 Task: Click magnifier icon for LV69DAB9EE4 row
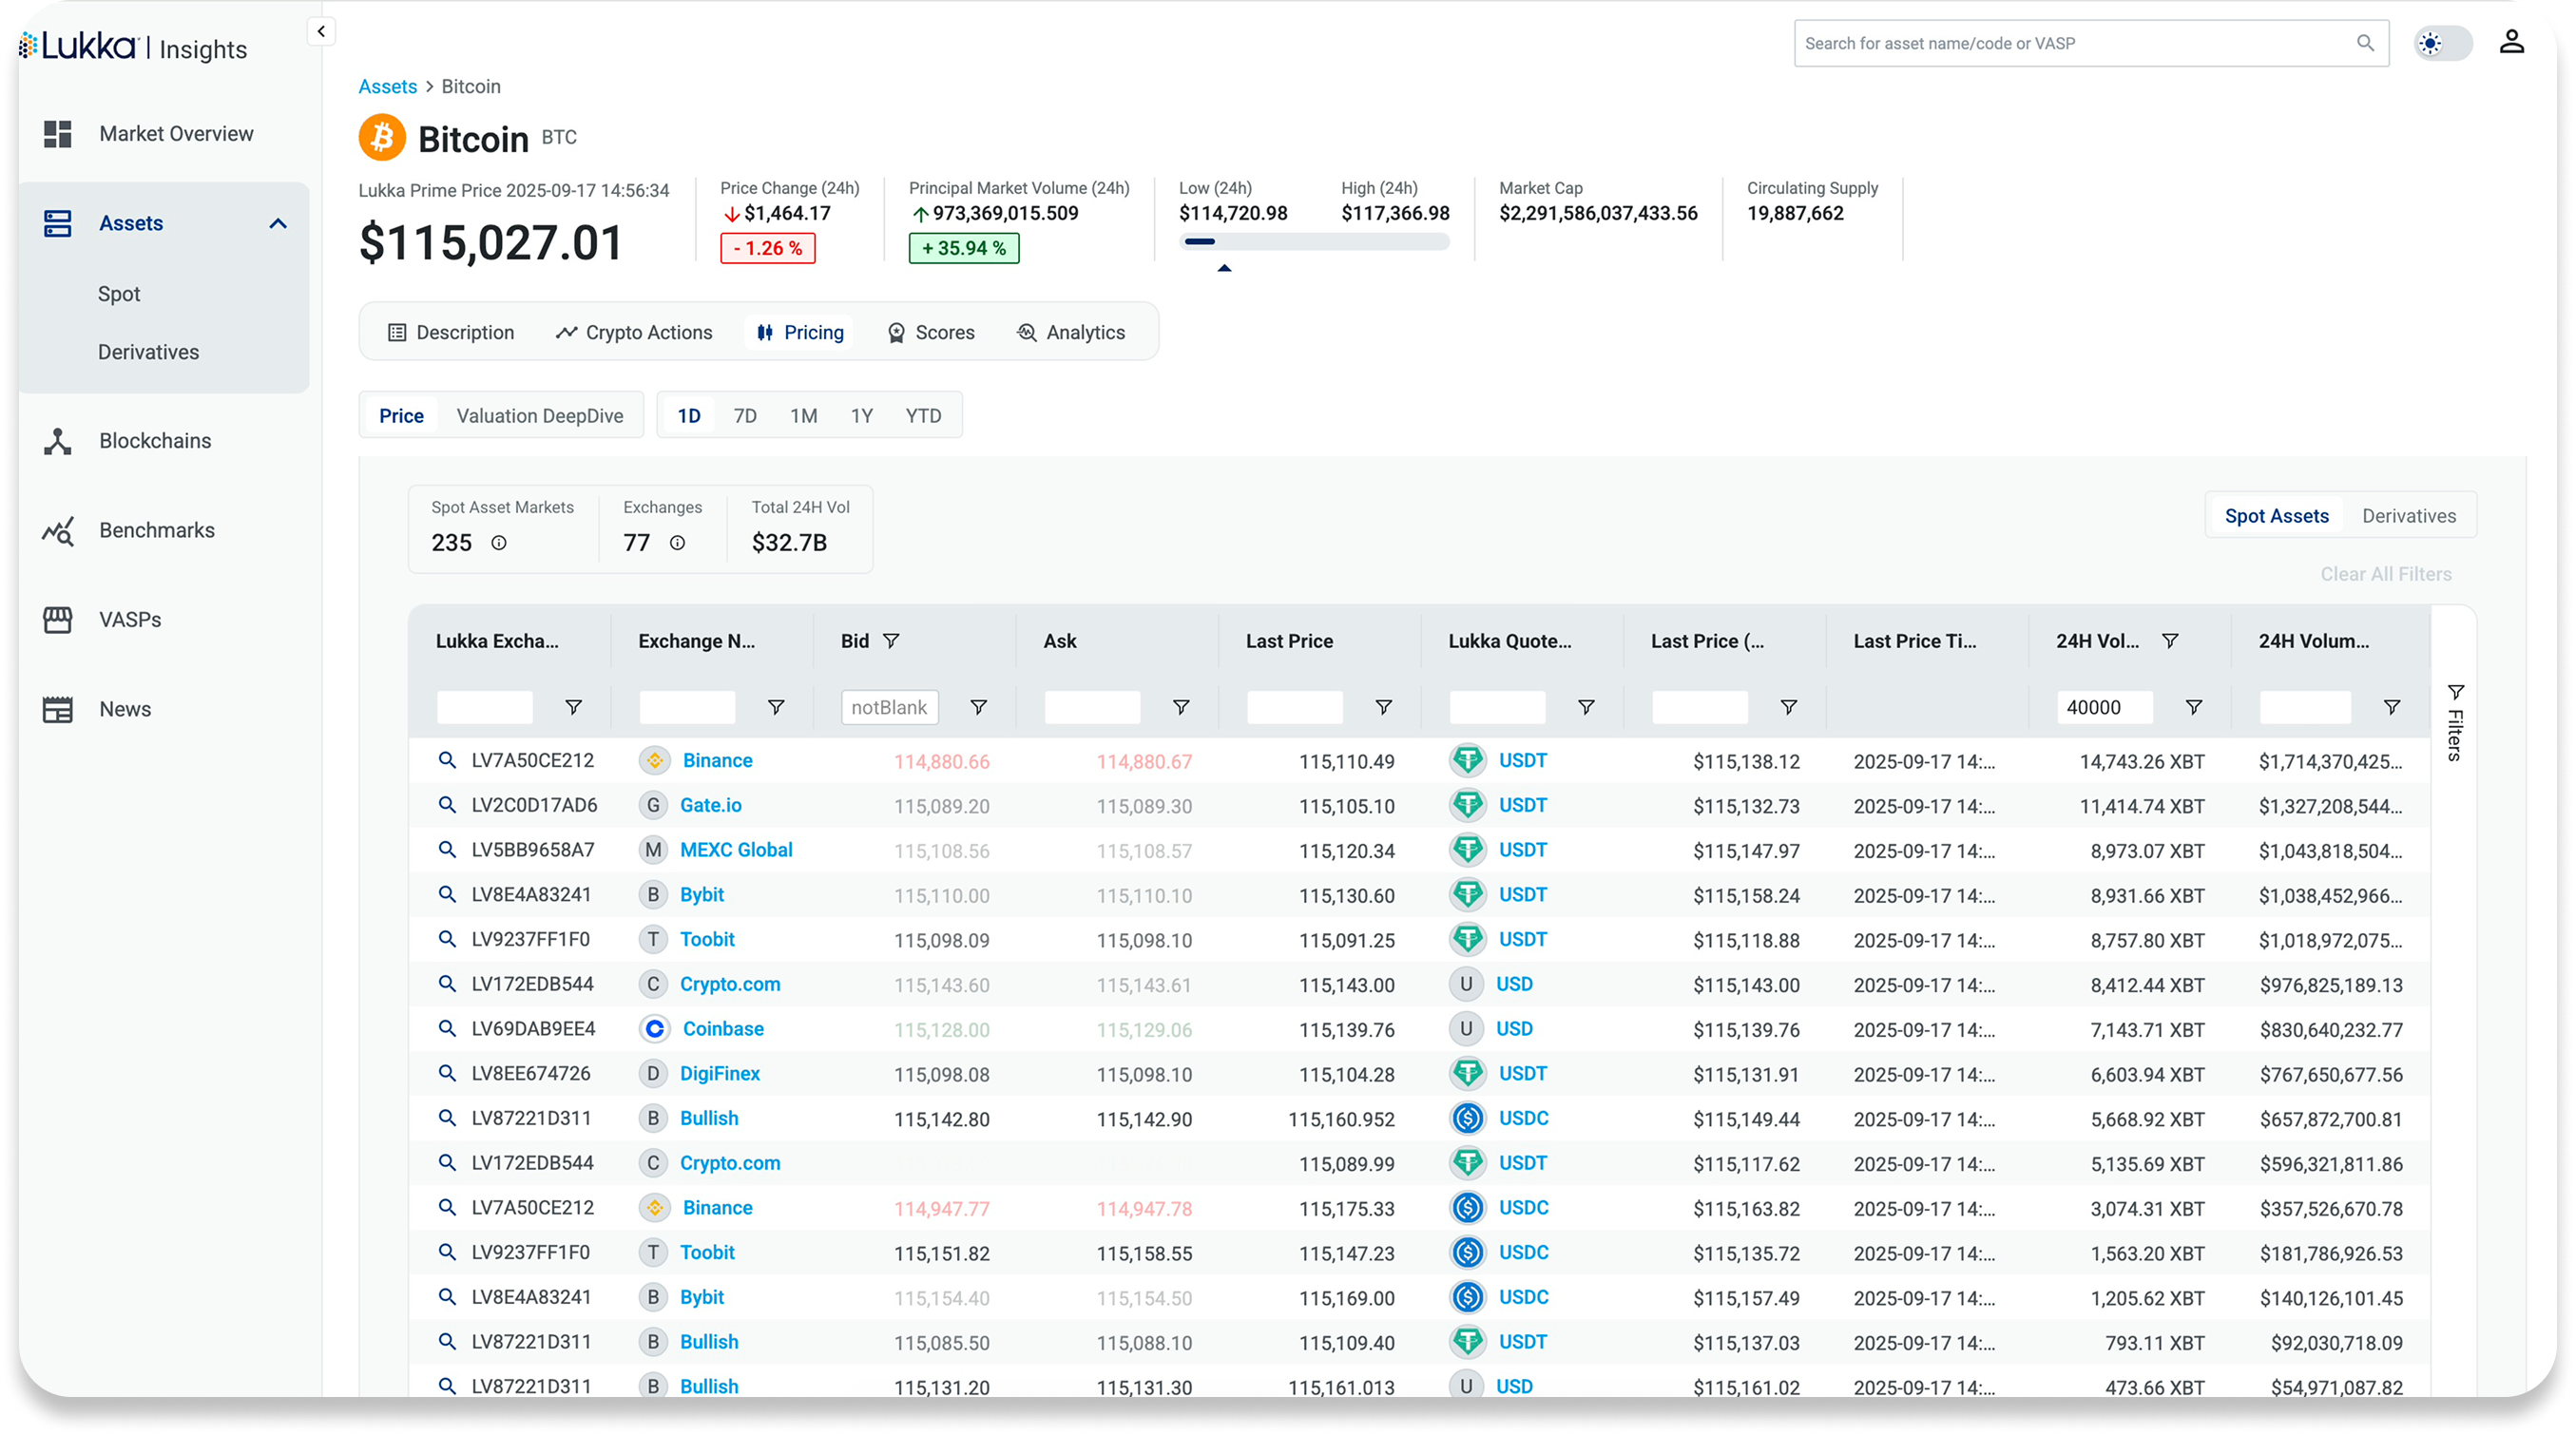pos(447,1029)
